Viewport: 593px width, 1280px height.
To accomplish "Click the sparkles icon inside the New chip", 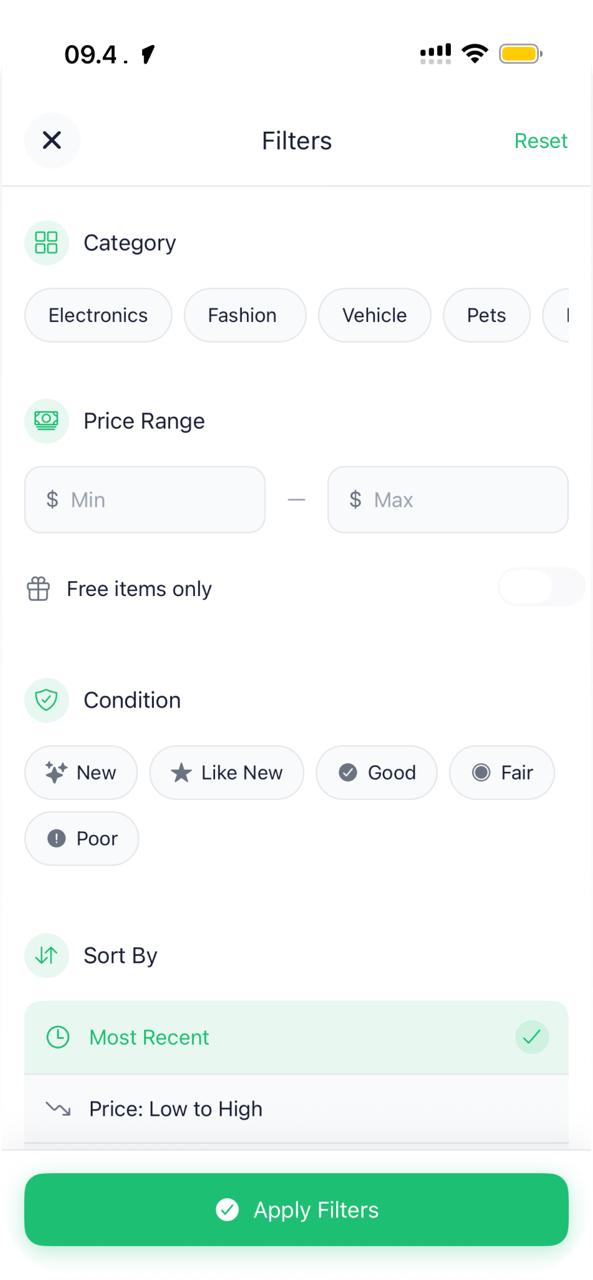I will (x=56, y=772).
